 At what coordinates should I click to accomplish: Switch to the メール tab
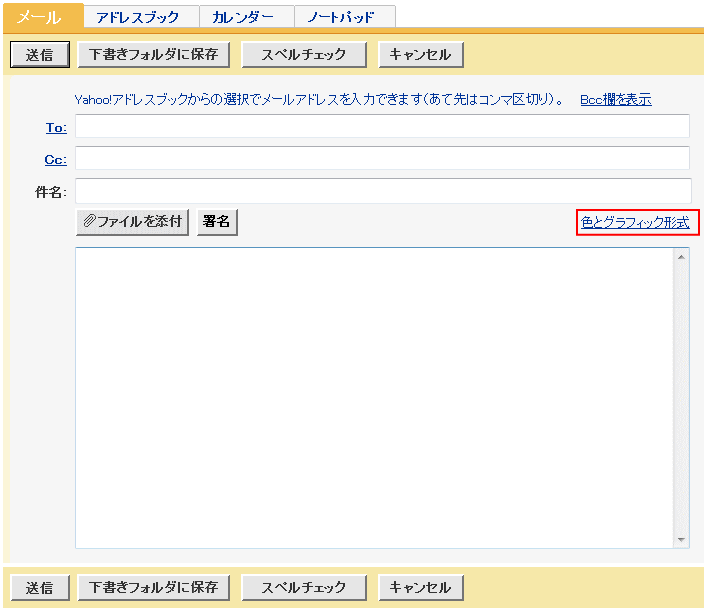click(41, 16)
